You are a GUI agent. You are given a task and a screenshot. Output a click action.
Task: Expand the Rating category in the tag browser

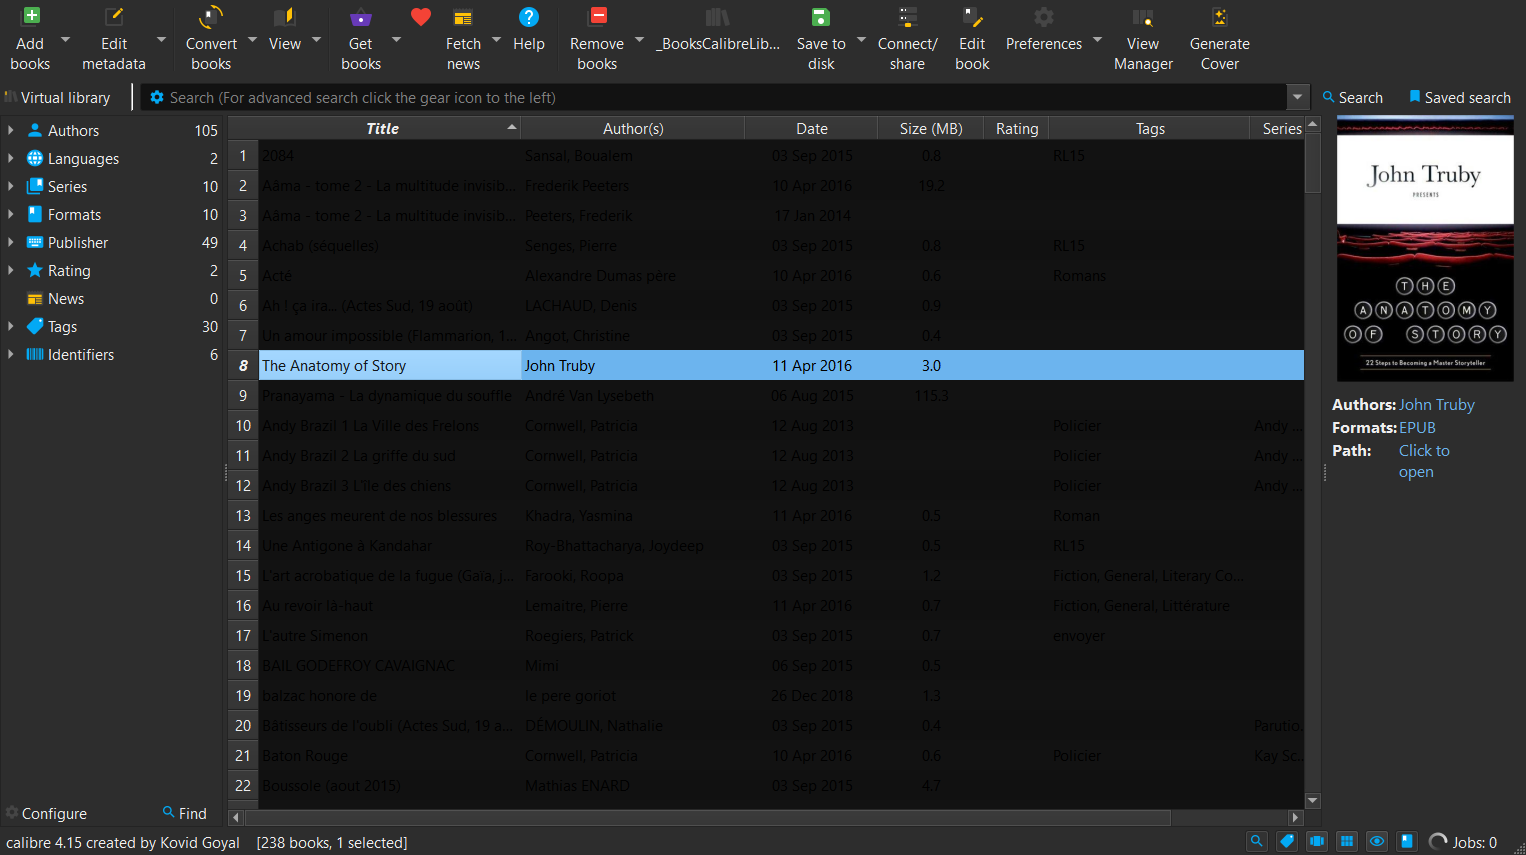[11, 270]
